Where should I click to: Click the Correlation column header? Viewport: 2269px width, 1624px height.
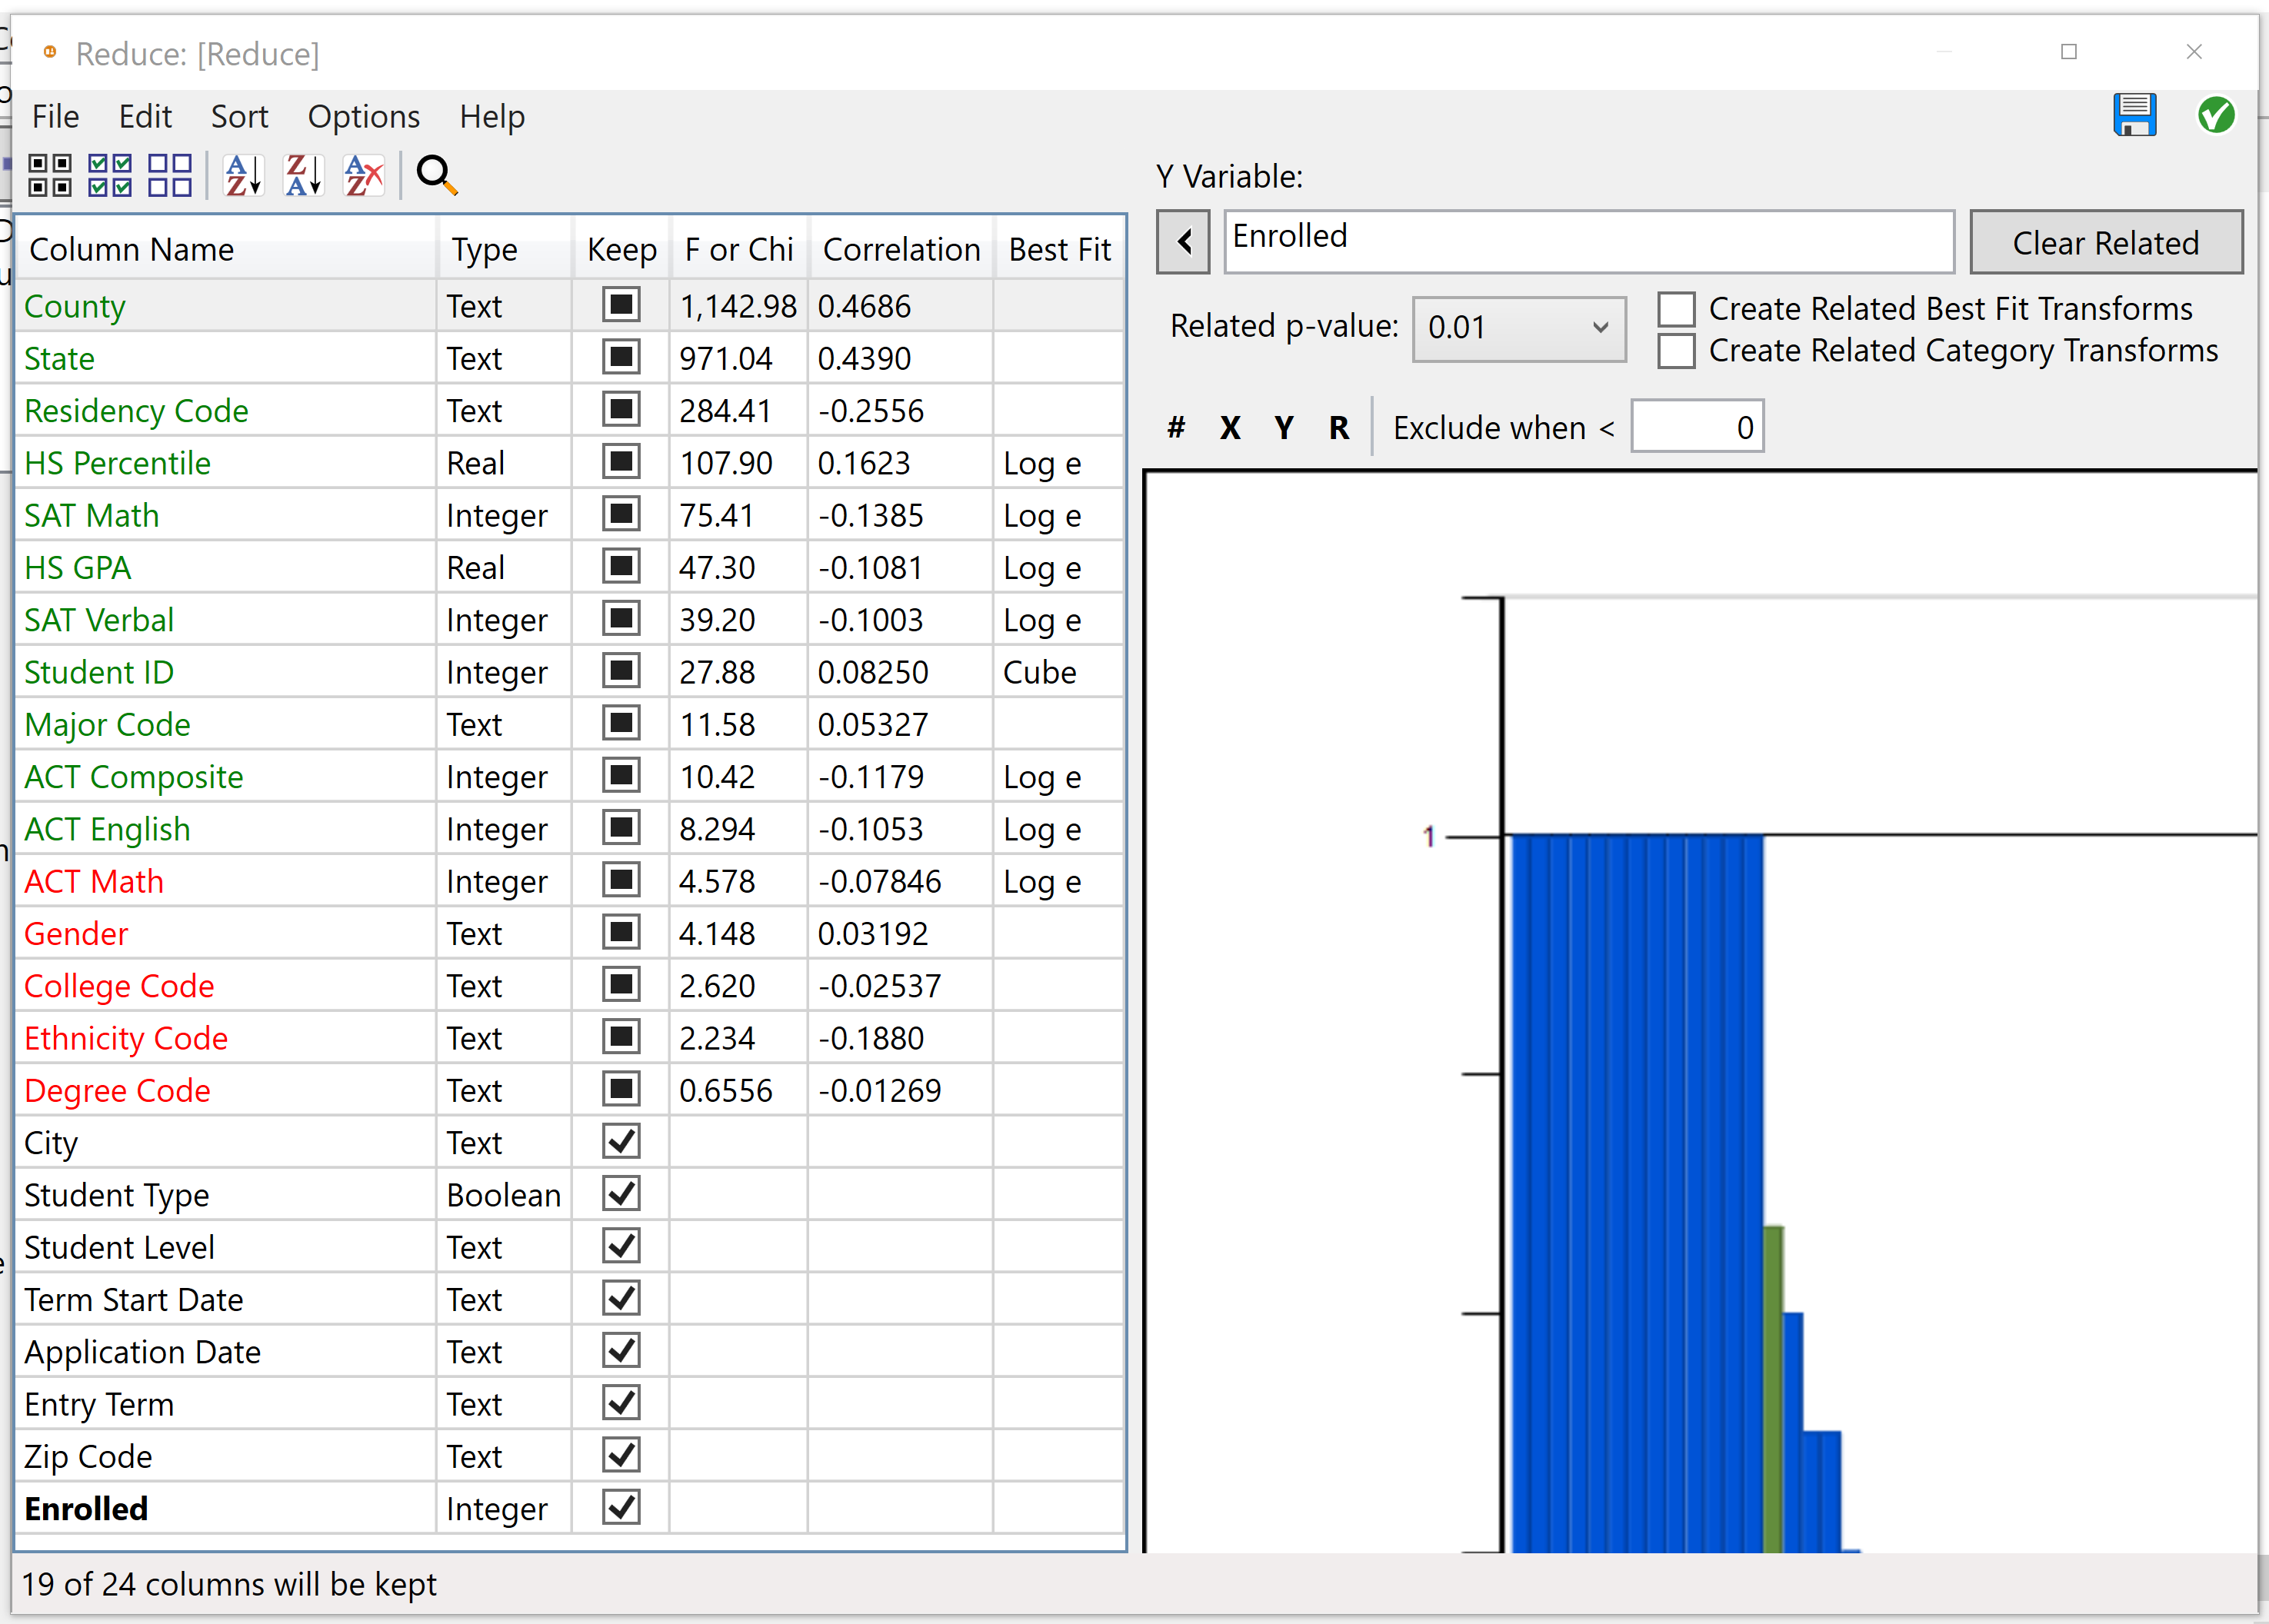(x=901, y=249)
